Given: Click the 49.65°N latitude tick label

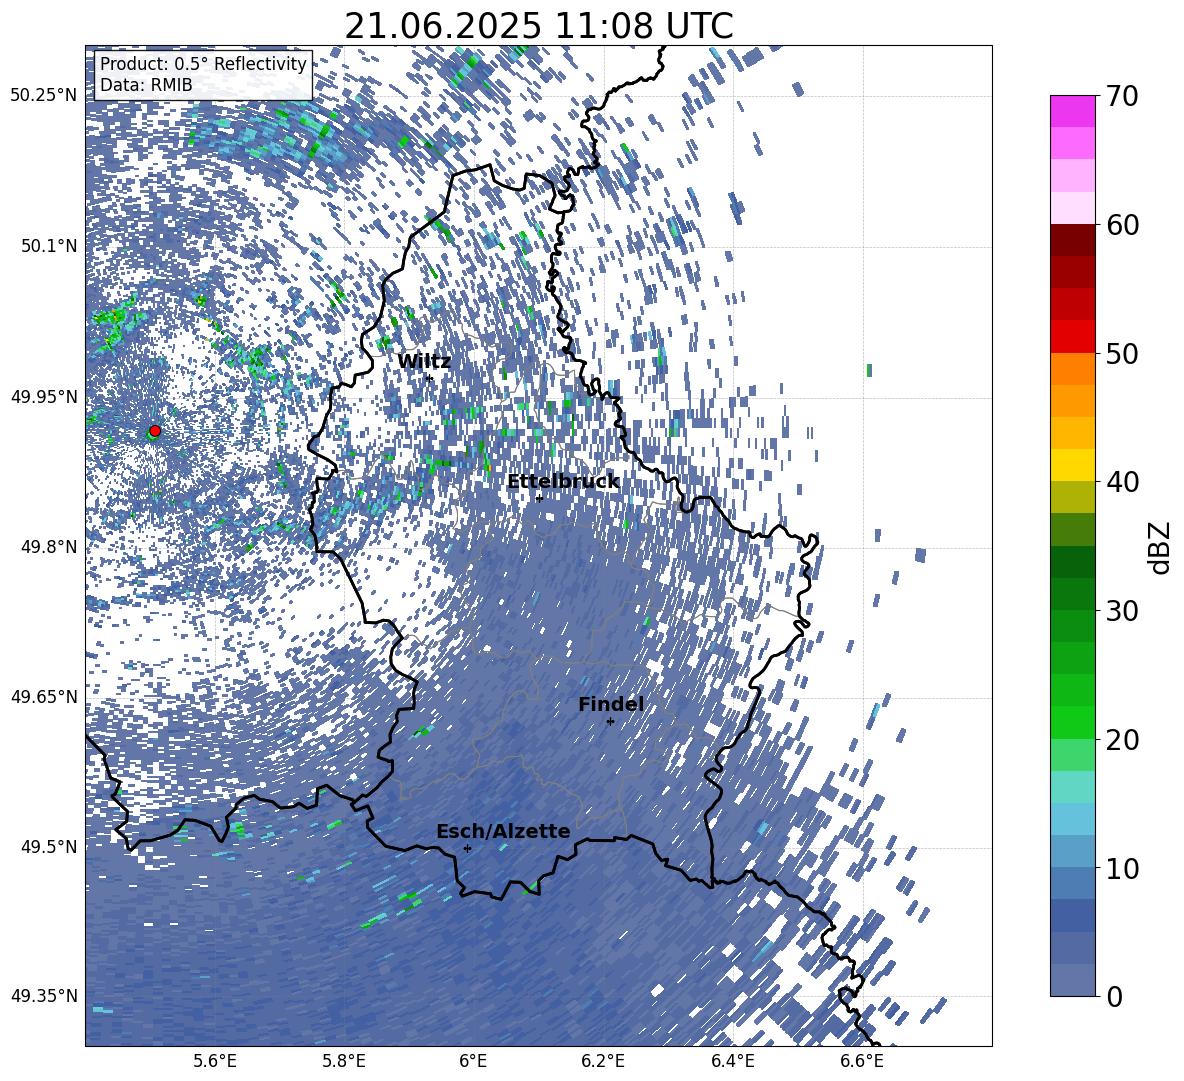Looking at the screenshot, I should click(x=44, y=696).
